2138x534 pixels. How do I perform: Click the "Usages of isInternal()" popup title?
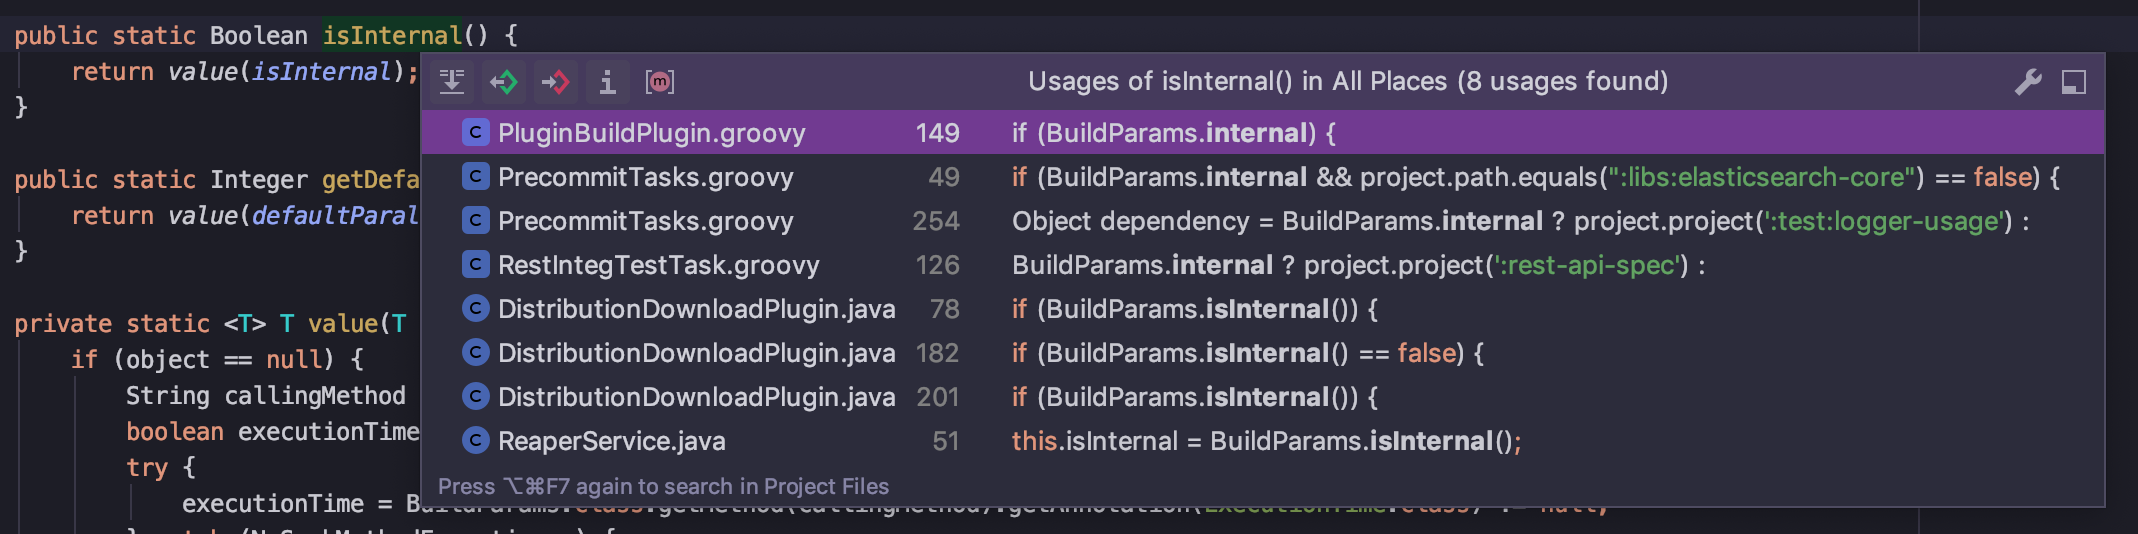1347,82
